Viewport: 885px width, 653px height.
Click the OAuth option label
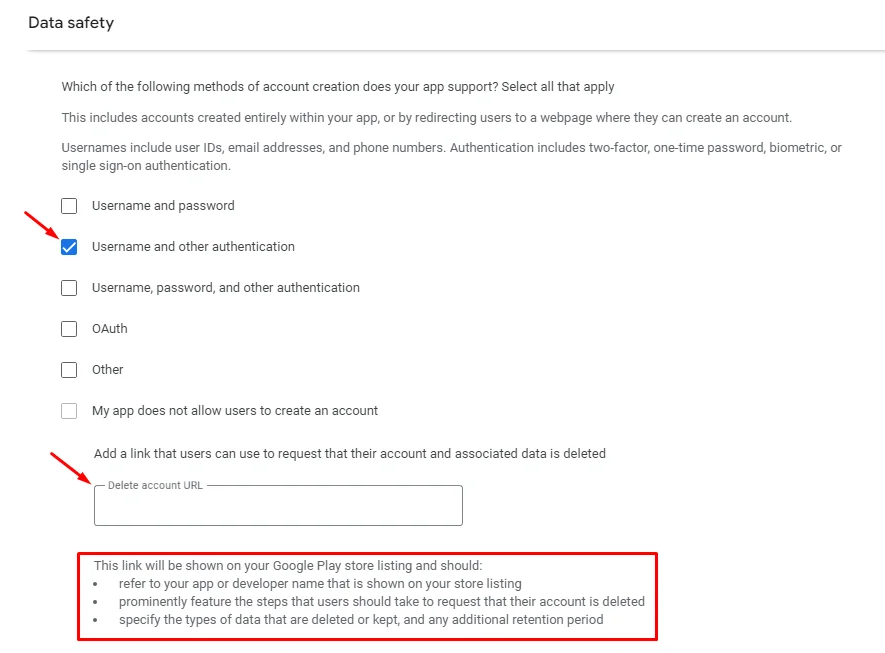(x=109, y=328)
